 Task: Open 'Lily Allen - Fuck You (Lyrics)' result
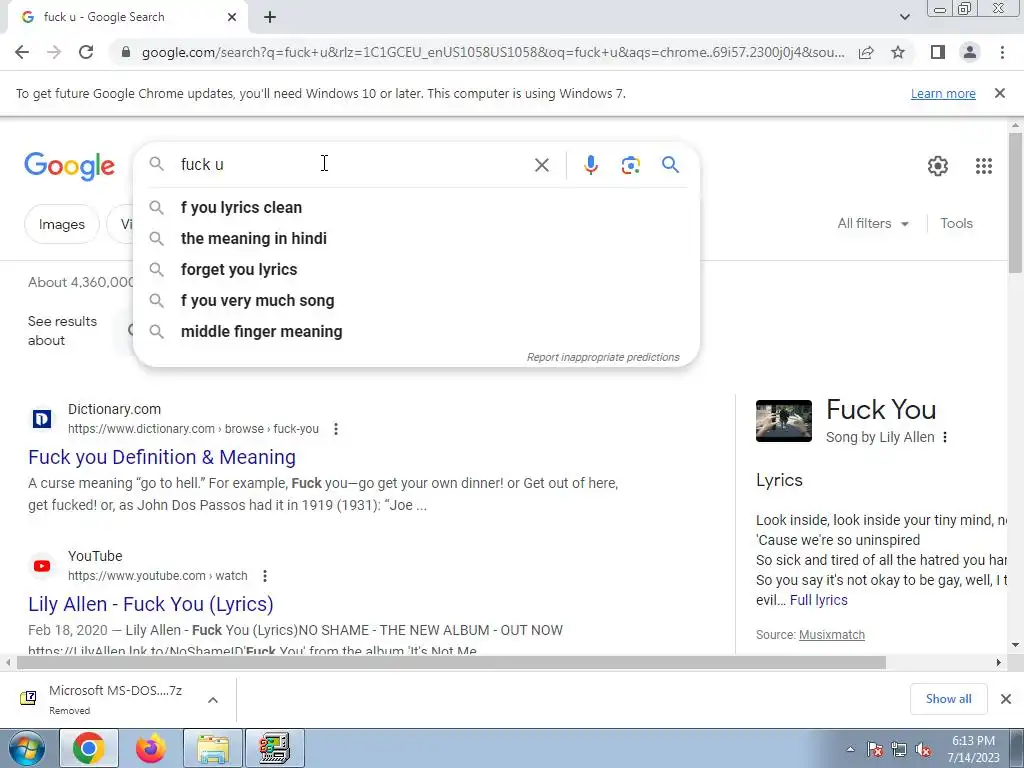coord(151,604)
